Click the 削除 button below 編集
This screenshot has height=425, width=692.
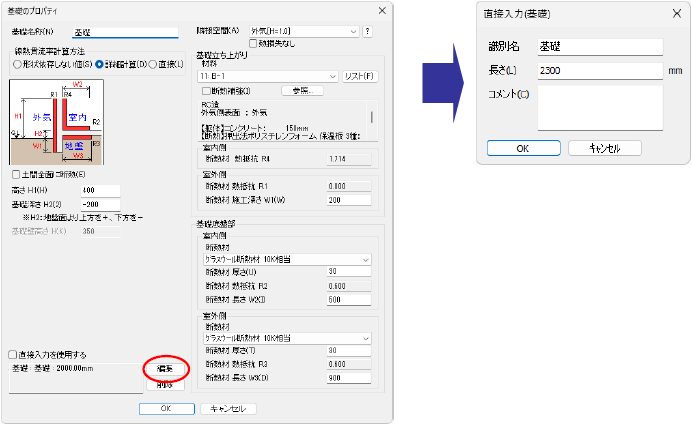[x=165, y=385]
